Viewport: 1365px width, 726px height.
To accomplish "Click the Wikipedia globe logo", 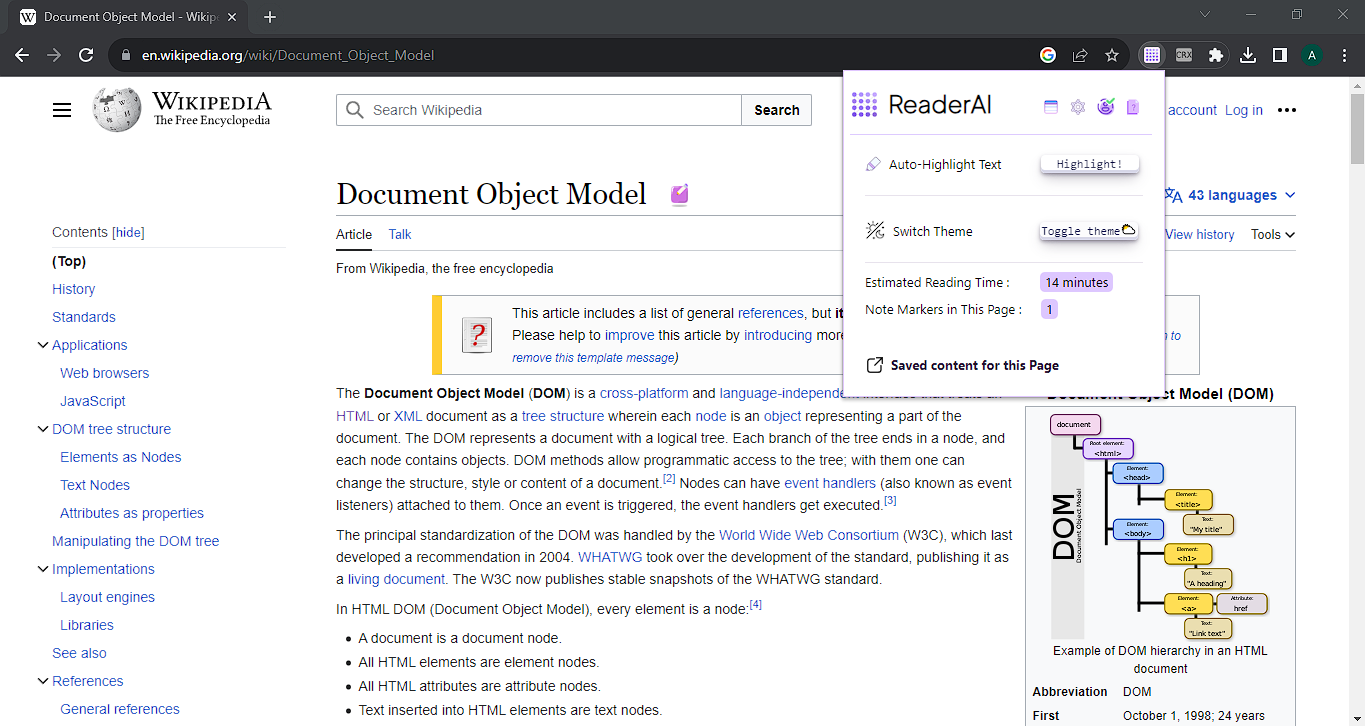I will [117, 110].
